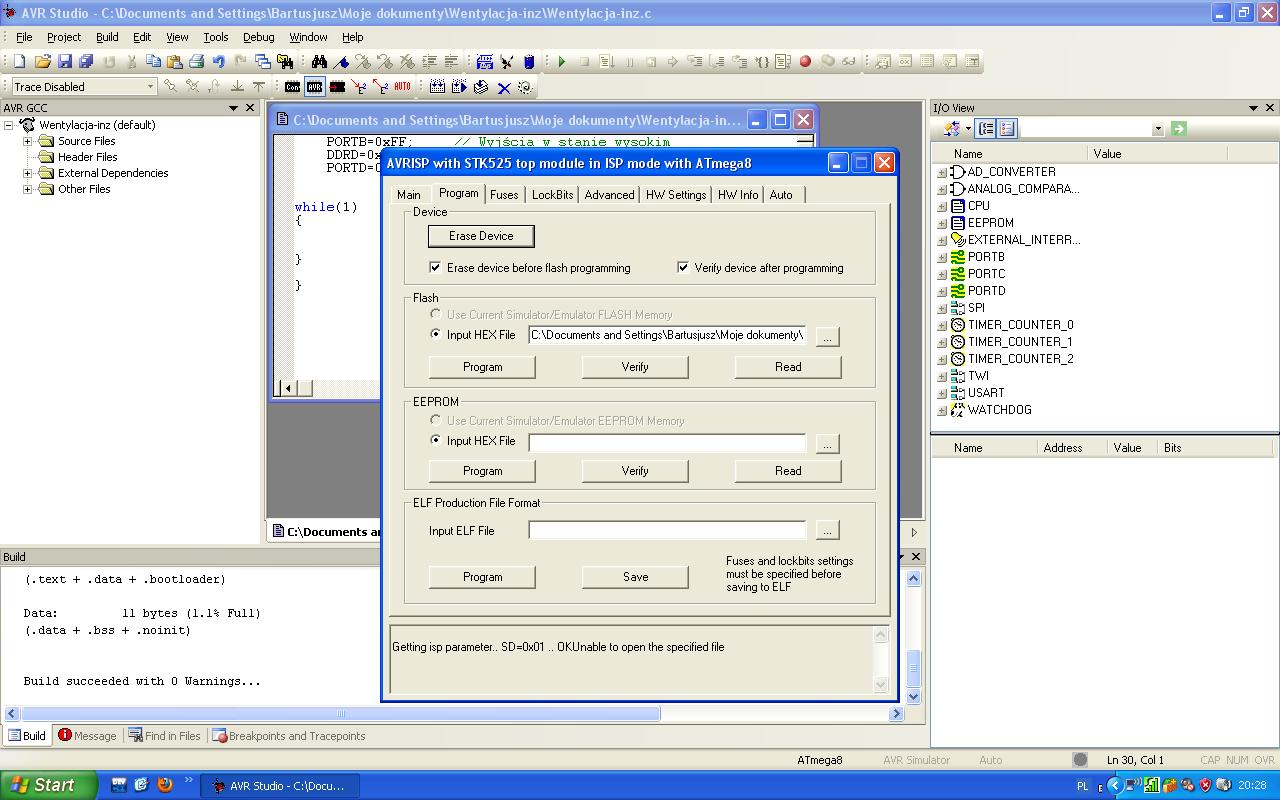The image size is (1280, 800).
Task: Click the AVR programmer dialog icon
Action: coord(315,87)
